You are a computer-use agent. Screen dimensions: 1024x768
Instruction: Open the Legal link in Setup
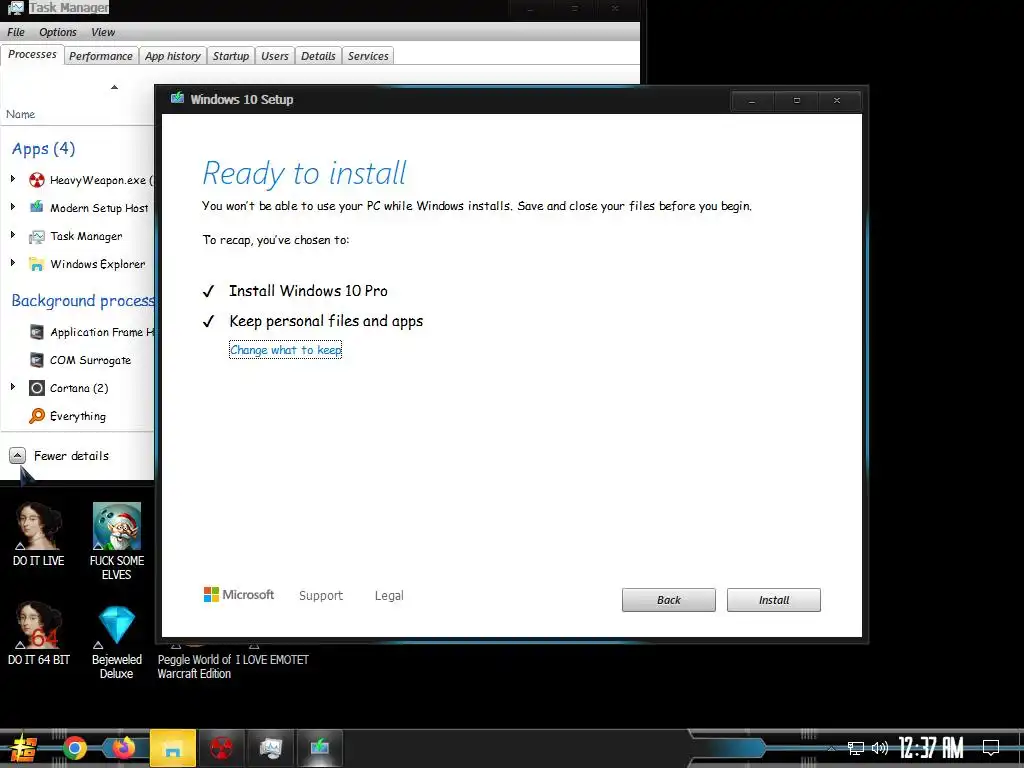tap(389, 596)
